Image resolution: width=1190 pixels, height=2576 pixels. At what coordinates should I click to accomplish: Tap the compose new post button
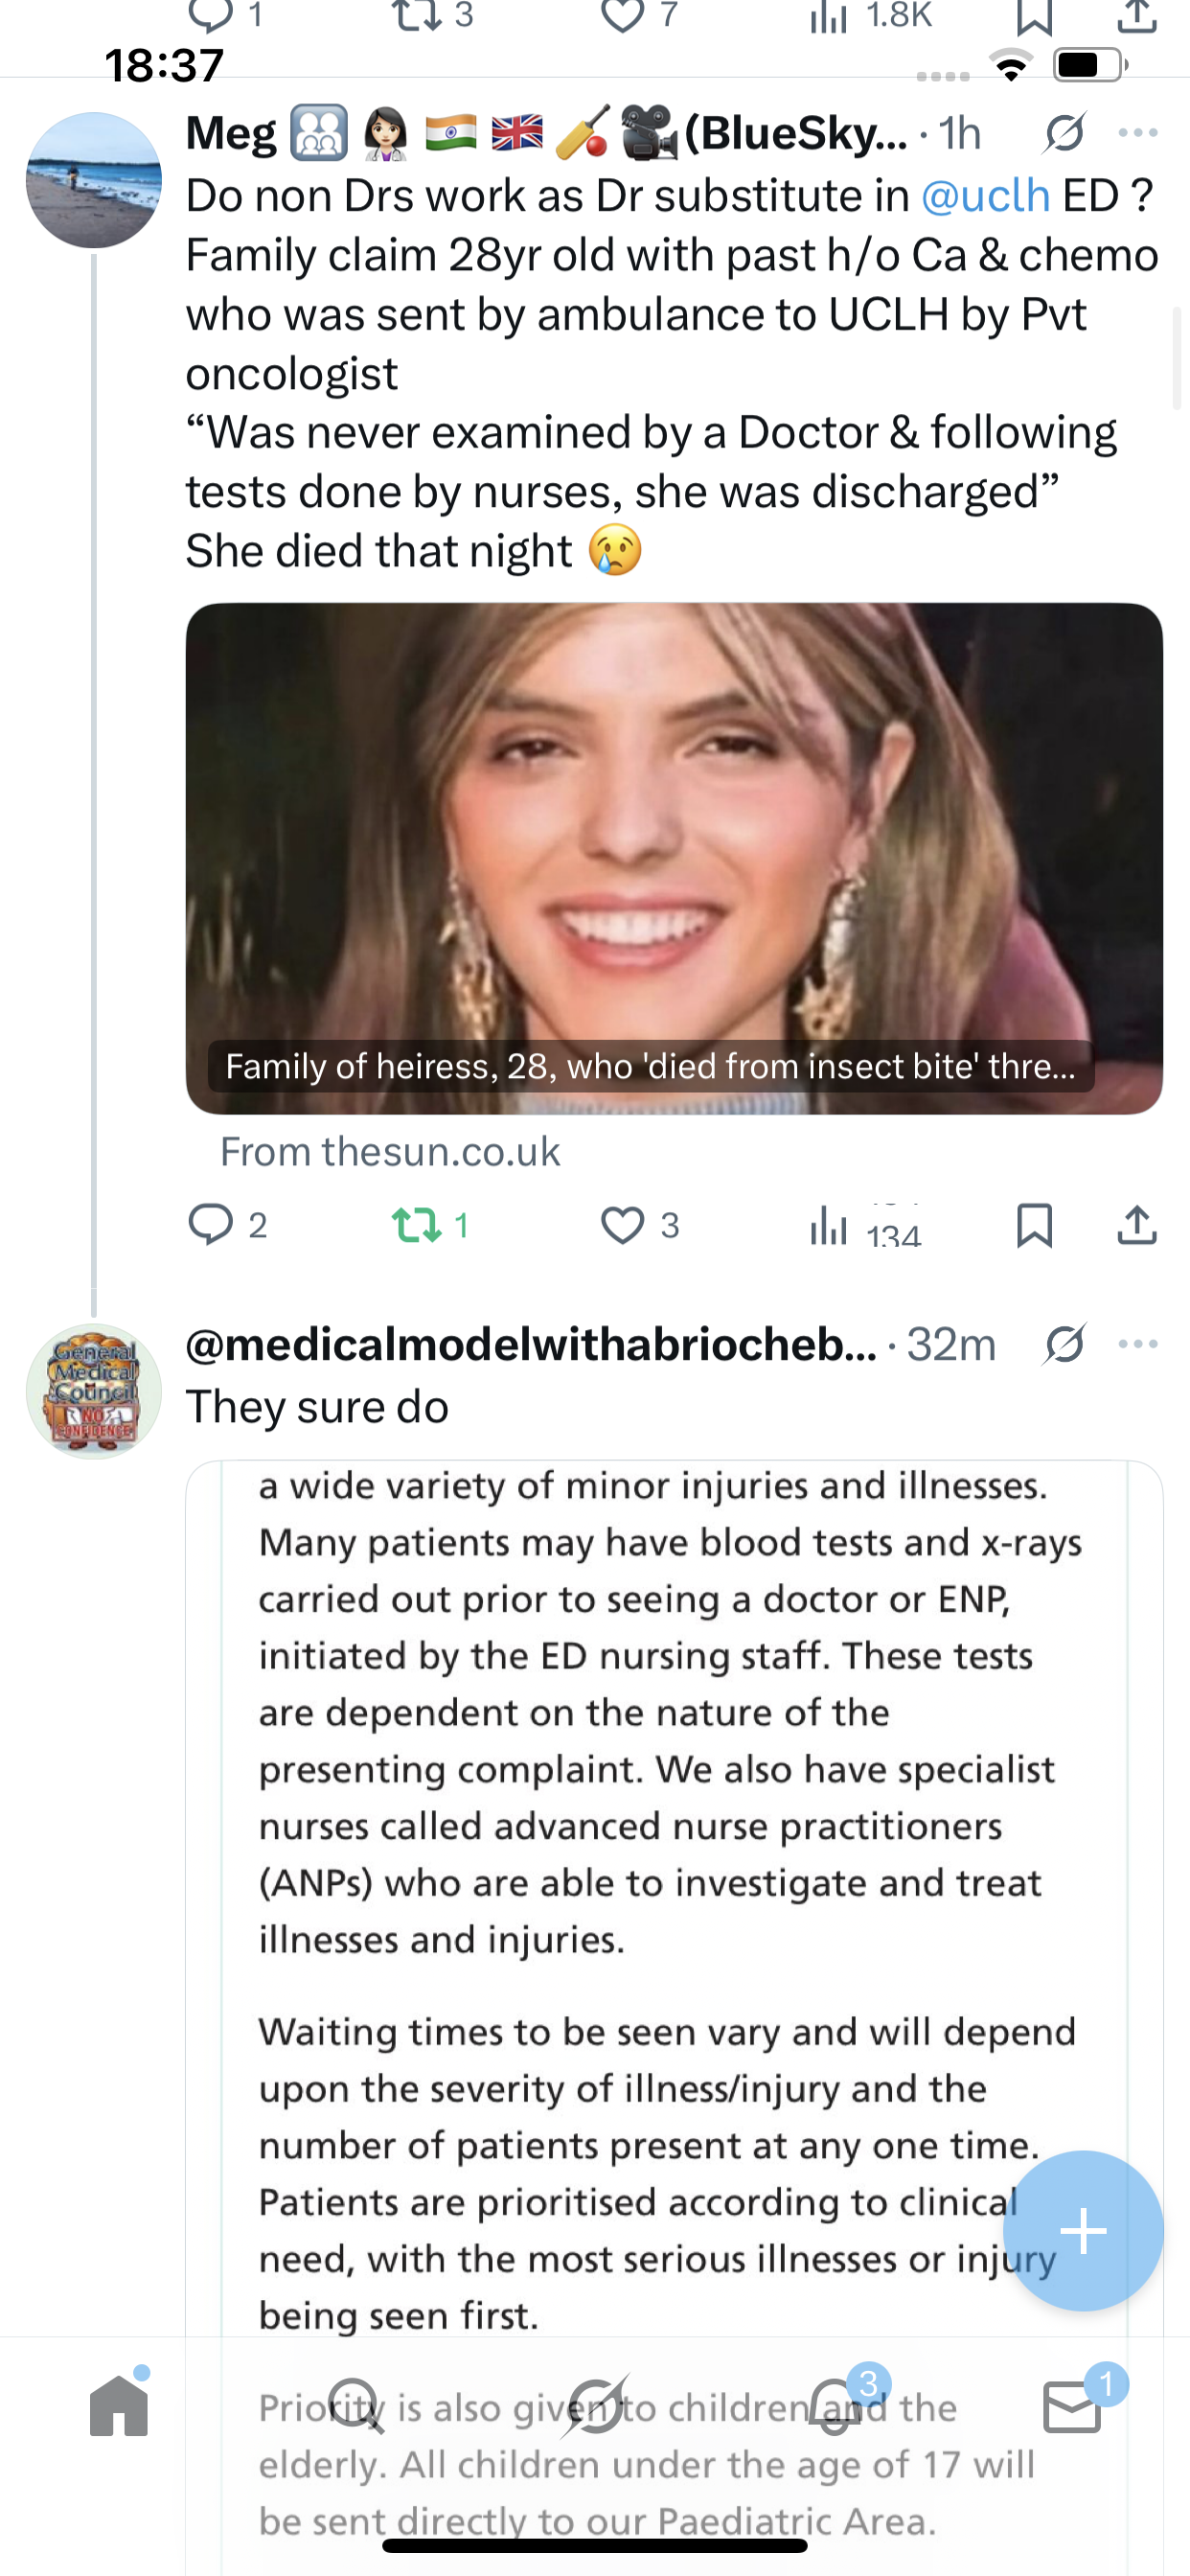click(x=1082, y=2230)
